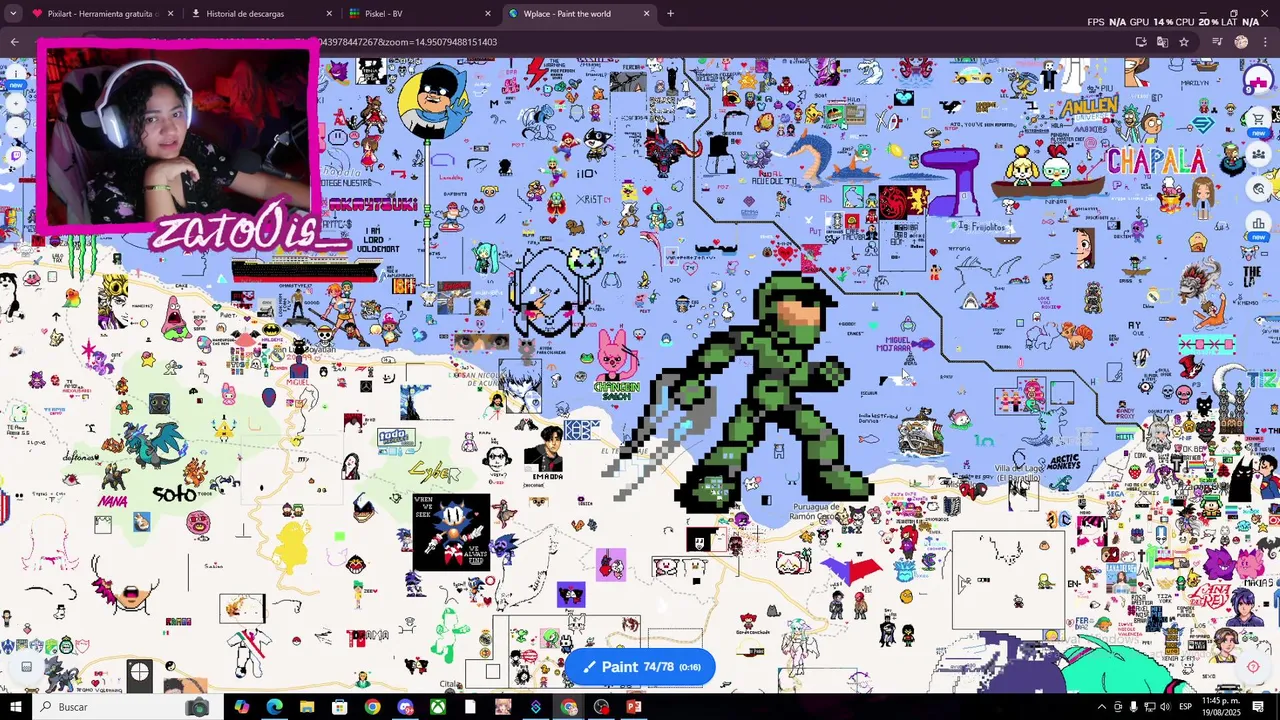Open the Chrome three-dot menu
This screenshot has height=720, width=1280.
tap(1264, 42)
